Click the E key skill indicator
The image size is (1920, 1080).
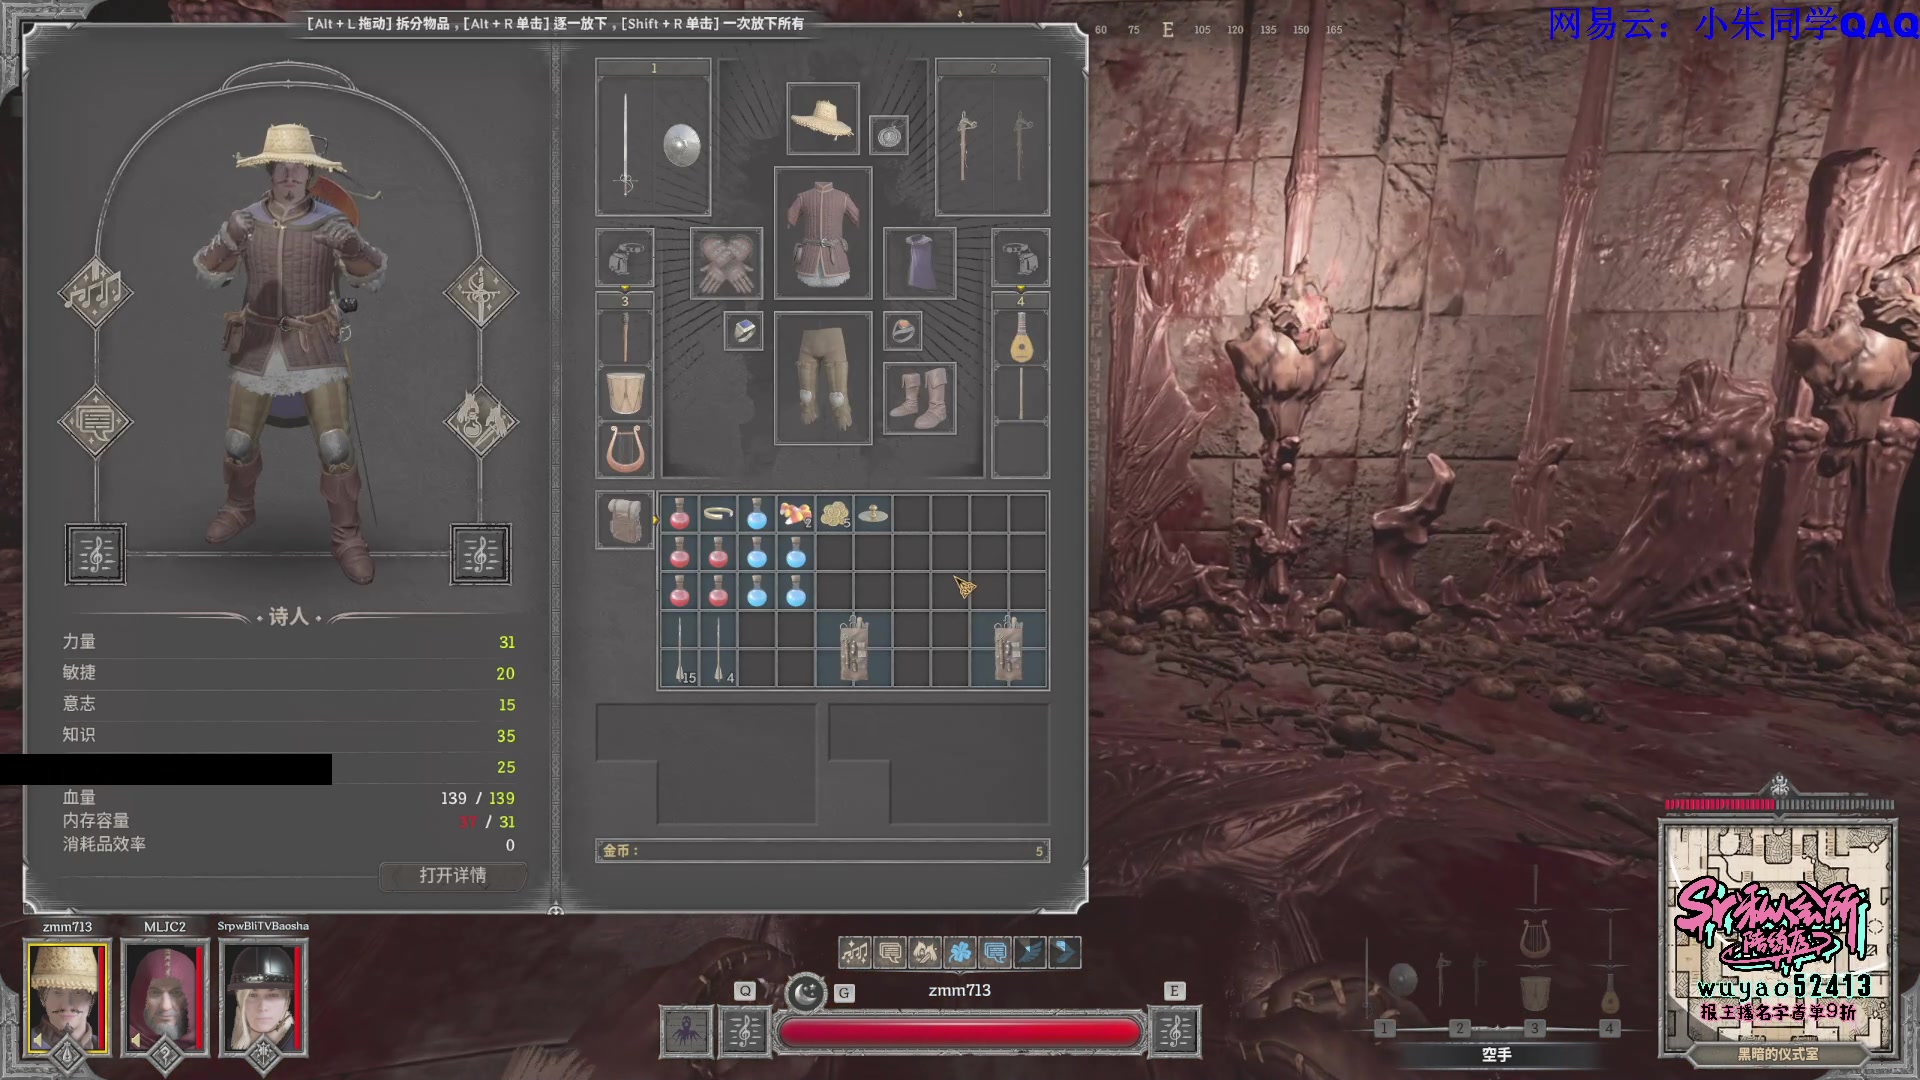[1174, 990]
